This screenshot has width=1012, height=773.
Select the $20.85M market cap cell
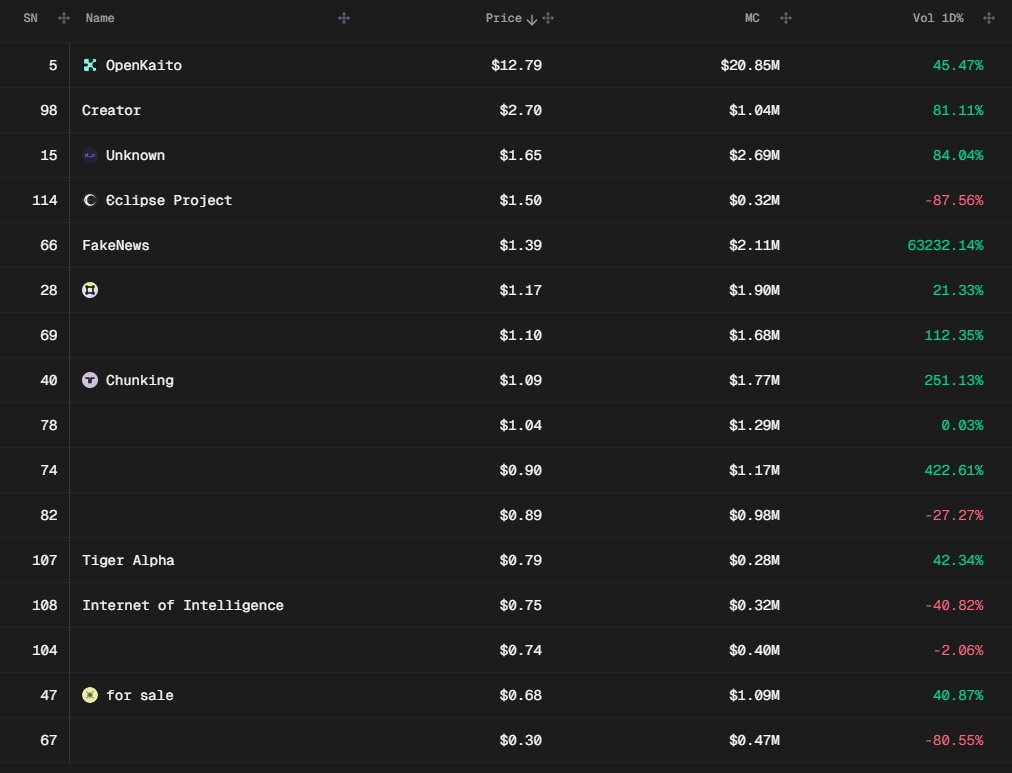pos(750,65)
